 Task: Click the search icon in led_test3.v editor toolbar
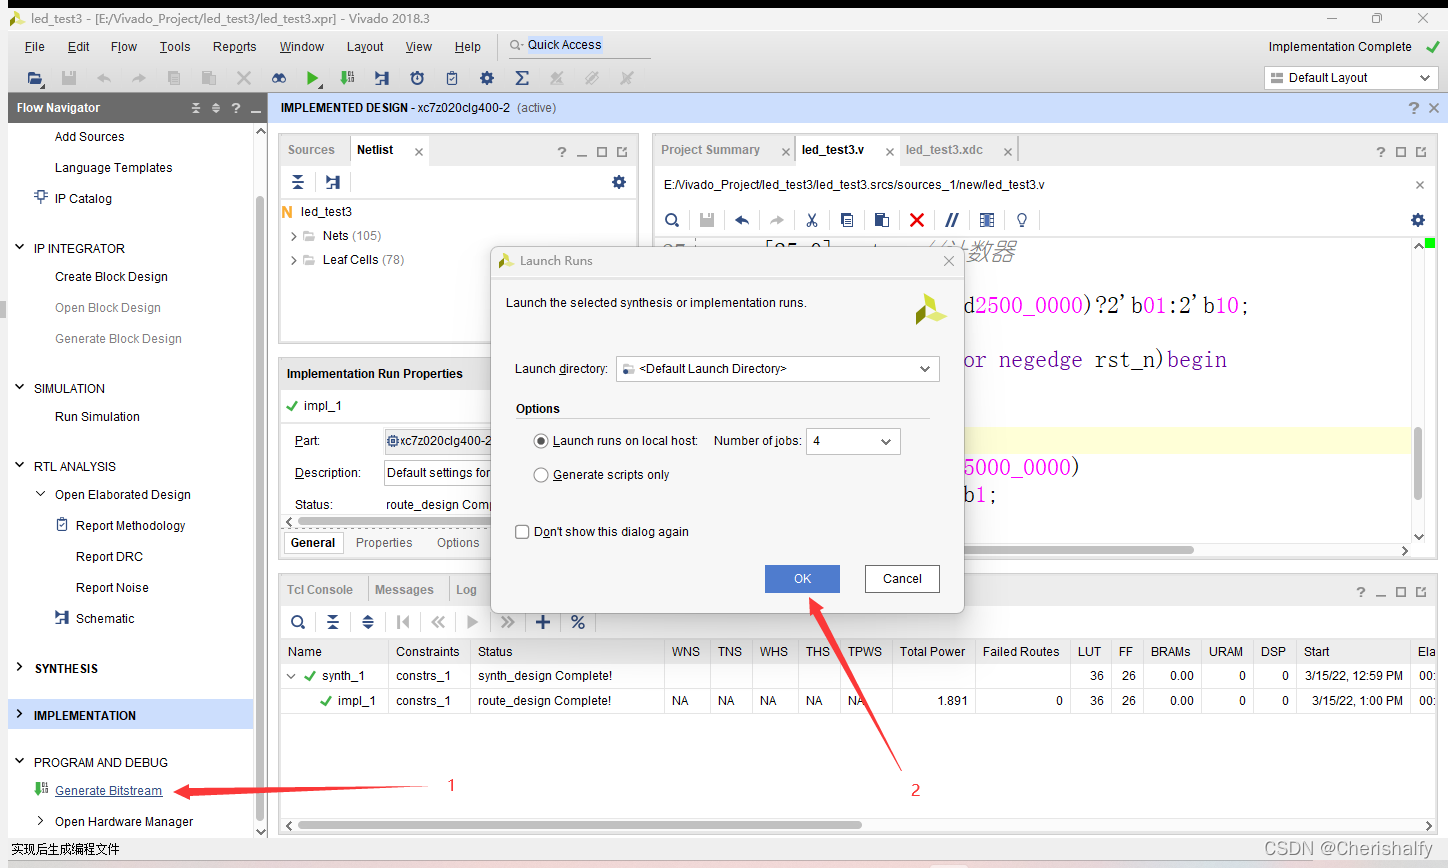672,220
